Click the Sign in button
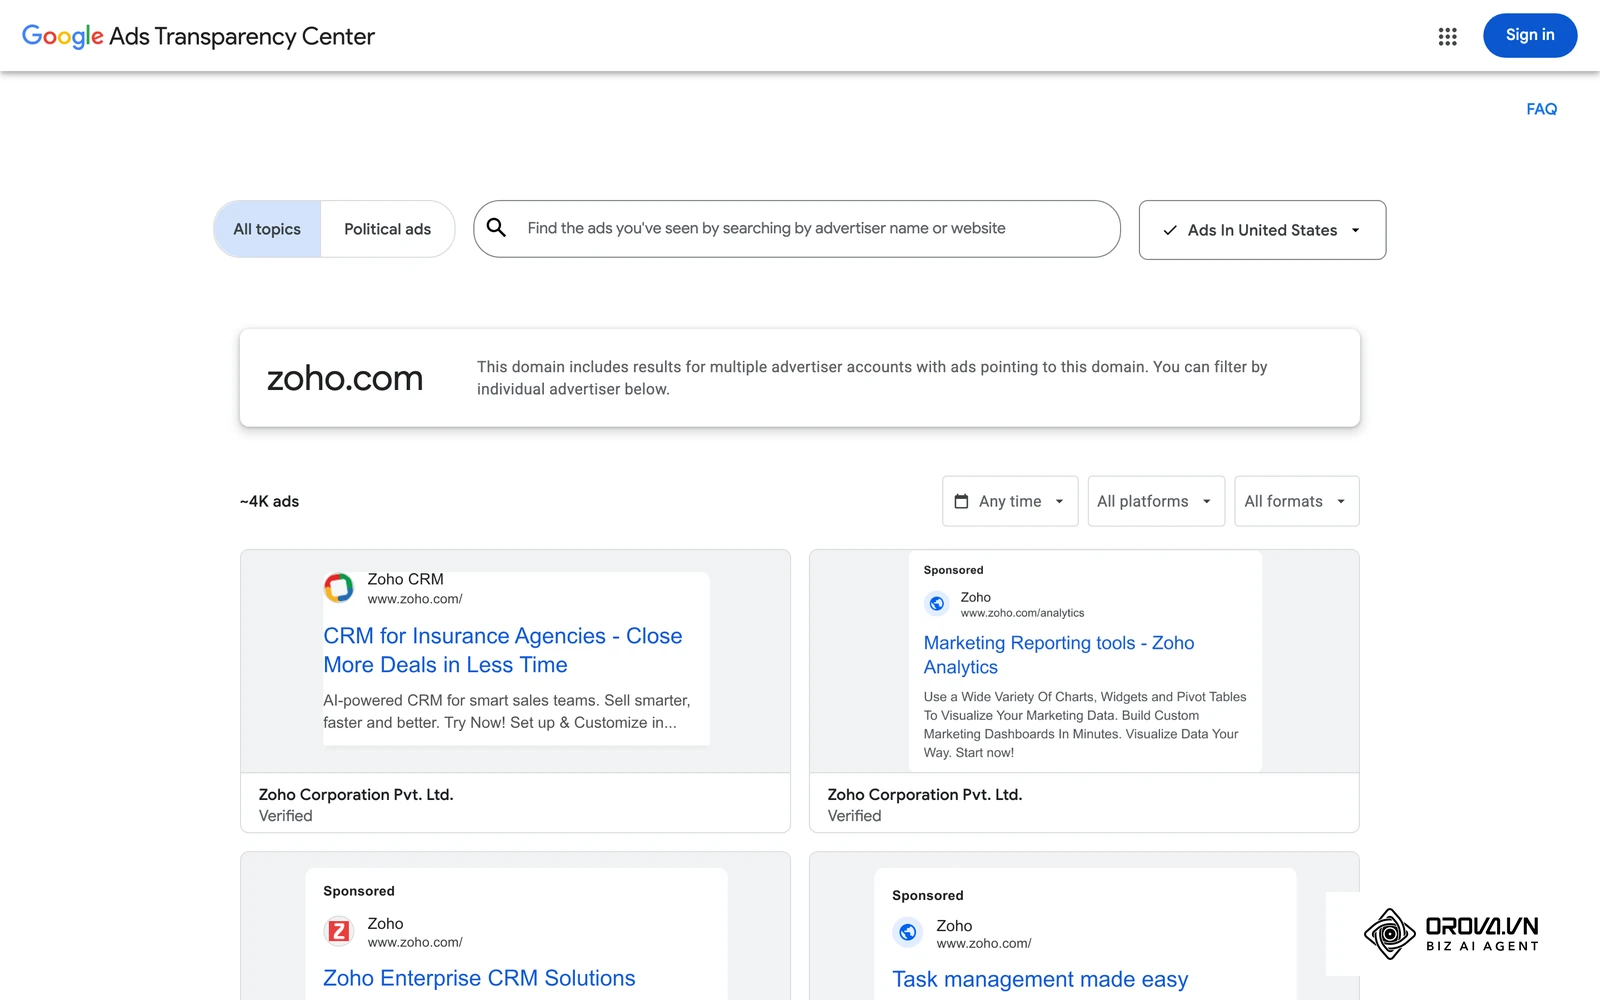The height and width of the screenshot is (1000, 1600). tap(1530, 35)
